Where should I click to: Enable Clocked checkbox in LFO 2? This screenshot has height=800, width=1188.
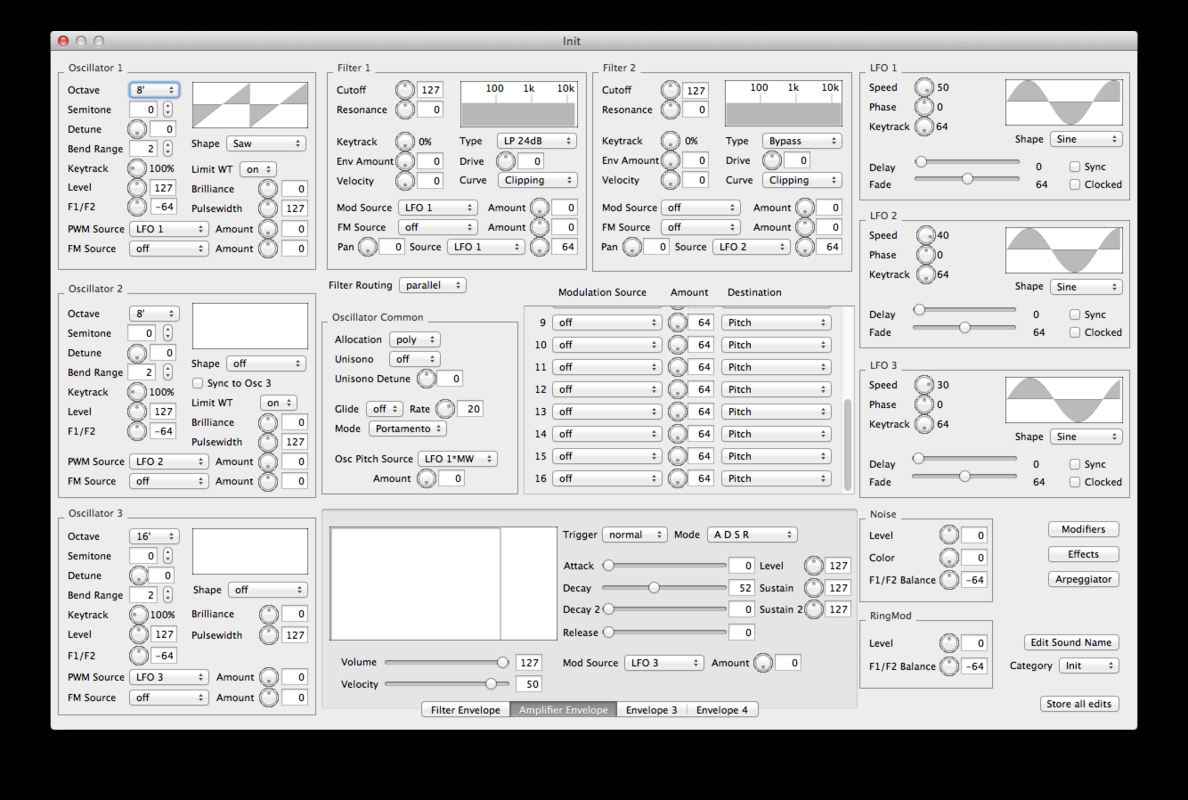(x=1075, y=332)
